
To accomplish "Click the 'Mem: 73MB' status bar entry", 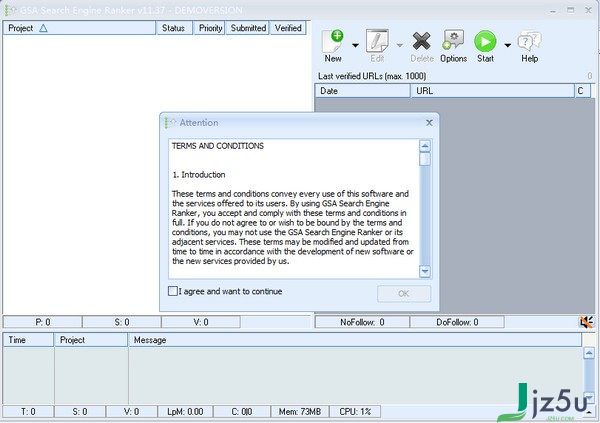I will coord(300,412).
